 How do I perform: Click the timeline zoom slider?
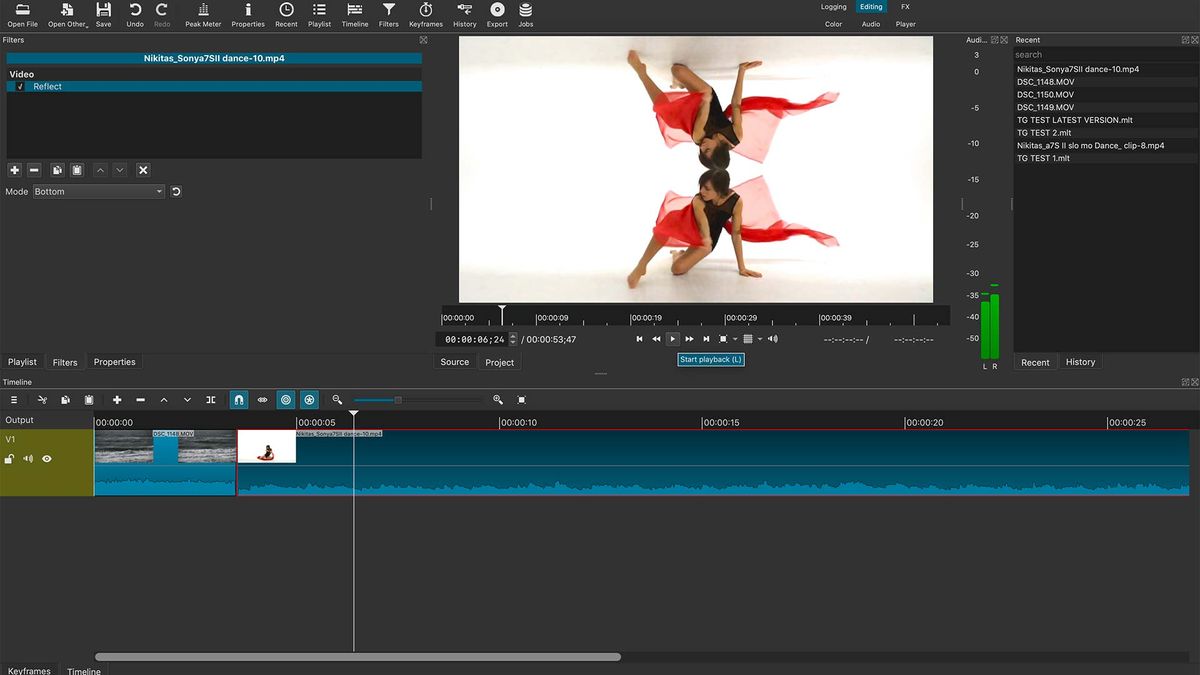pyautogui.click(x=398, y=400)
